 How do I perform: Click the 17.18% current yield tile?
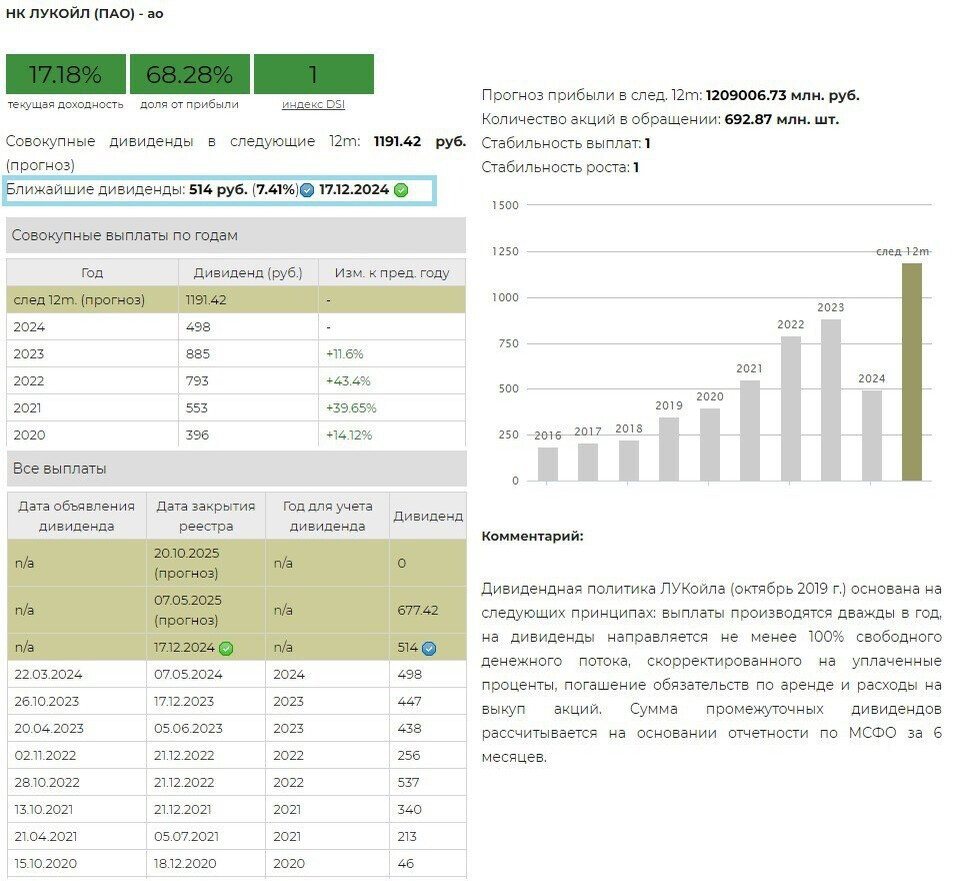[x=66, y=75]
